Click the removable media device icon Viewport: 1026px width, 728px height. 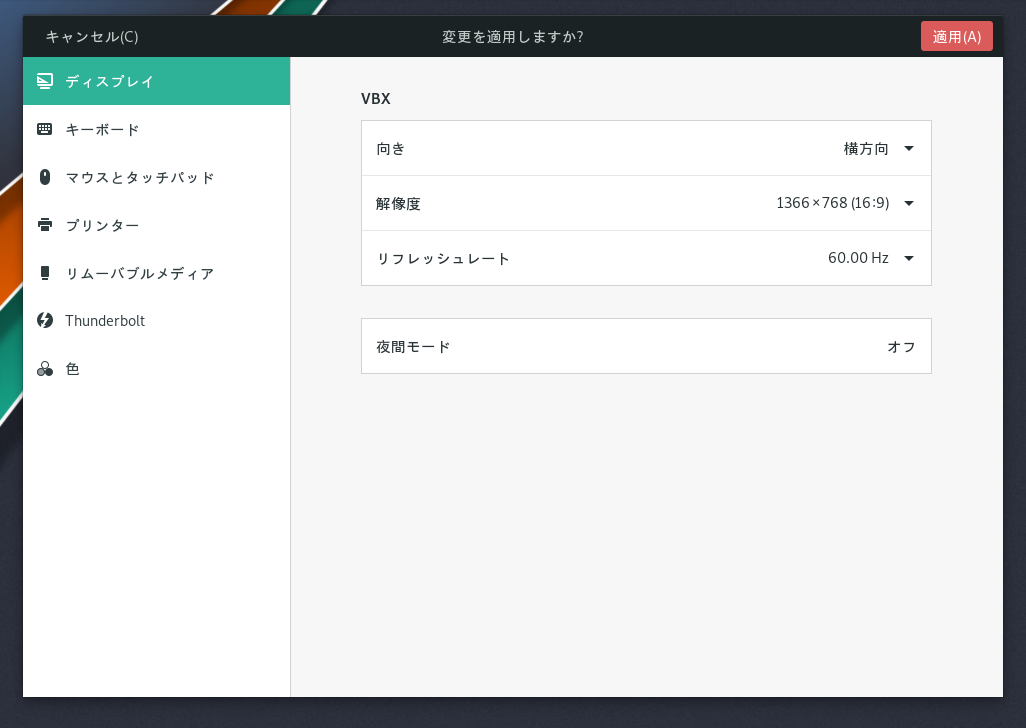coord(44,273)
